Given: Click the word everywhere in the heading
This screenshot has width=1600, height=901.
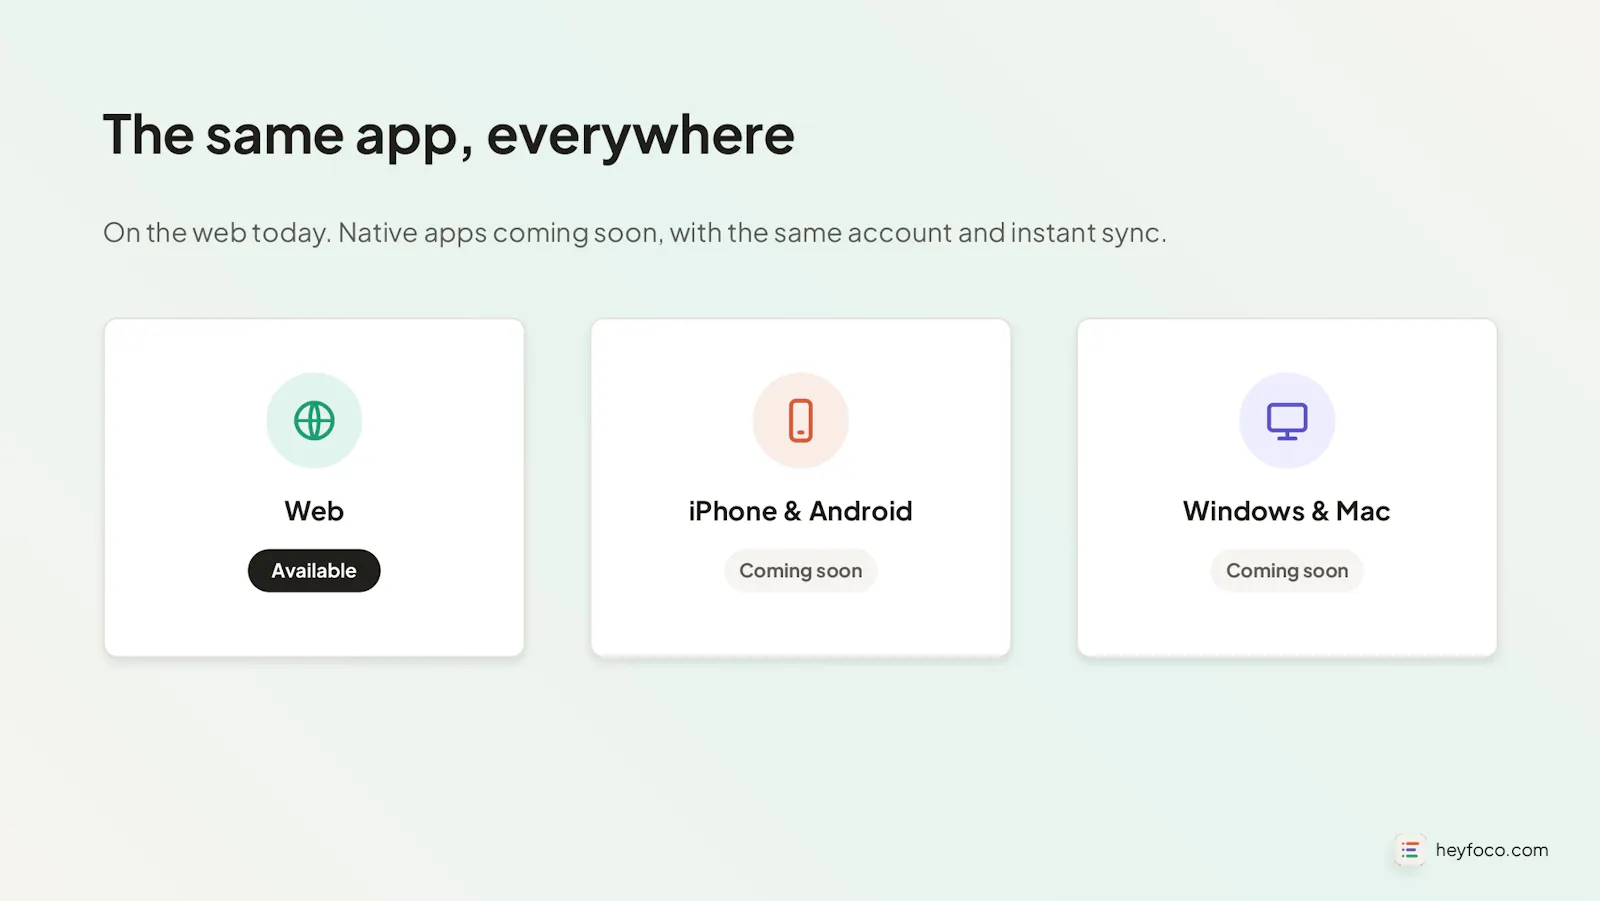Looking at the screenshot, I should pyautogui.click(x=640, y=136).
